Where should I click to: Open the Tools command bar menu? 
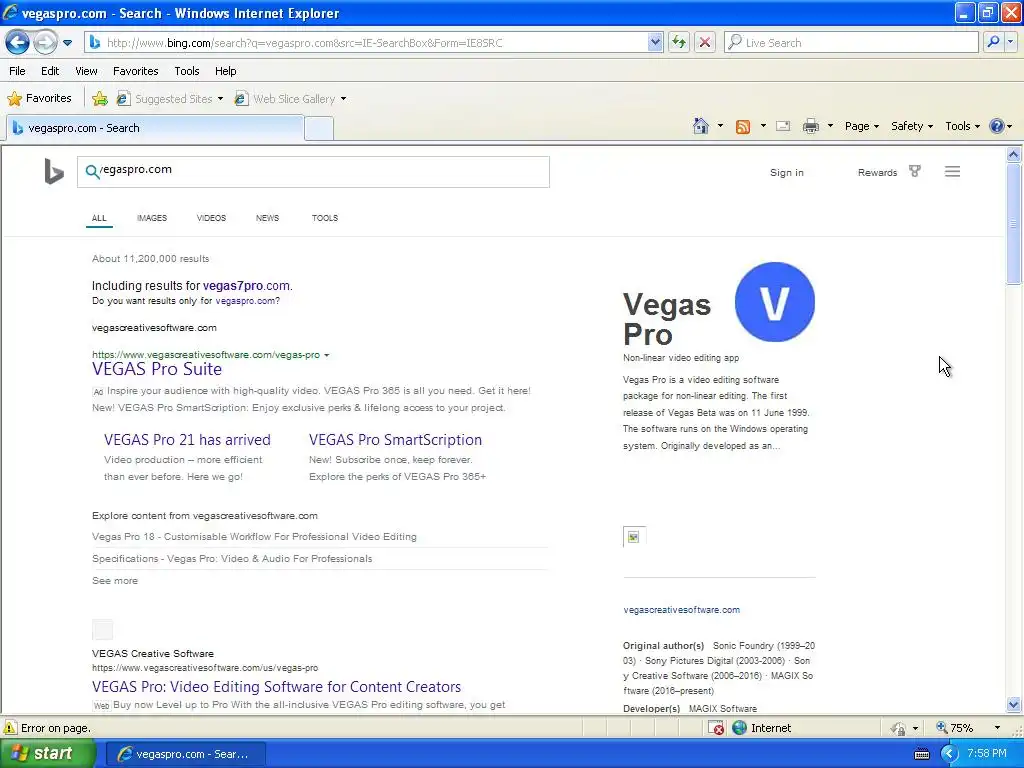pyautogui.click(x=962, y=126)
